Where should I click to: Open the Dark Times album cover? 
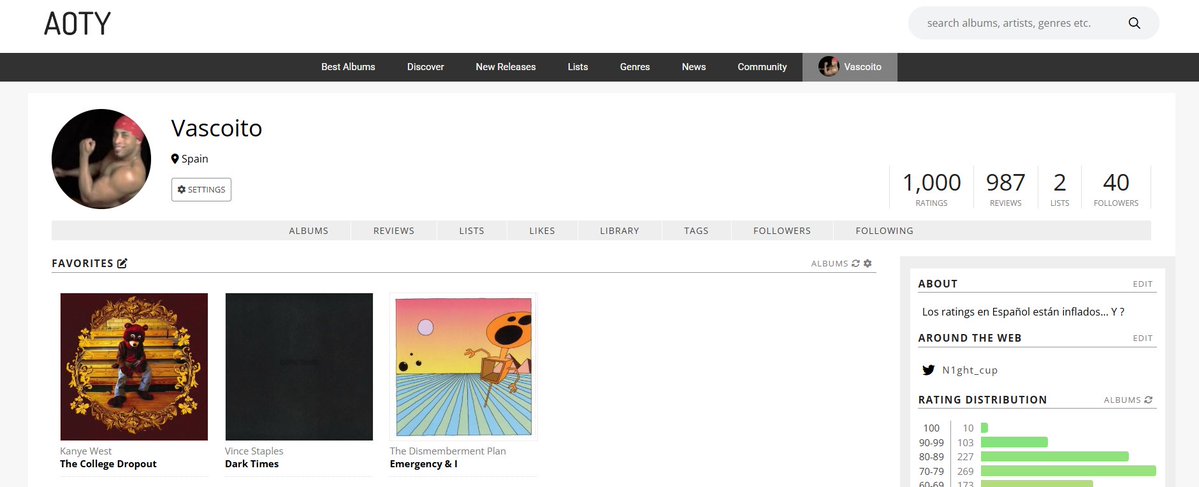[x=299, y=367]
